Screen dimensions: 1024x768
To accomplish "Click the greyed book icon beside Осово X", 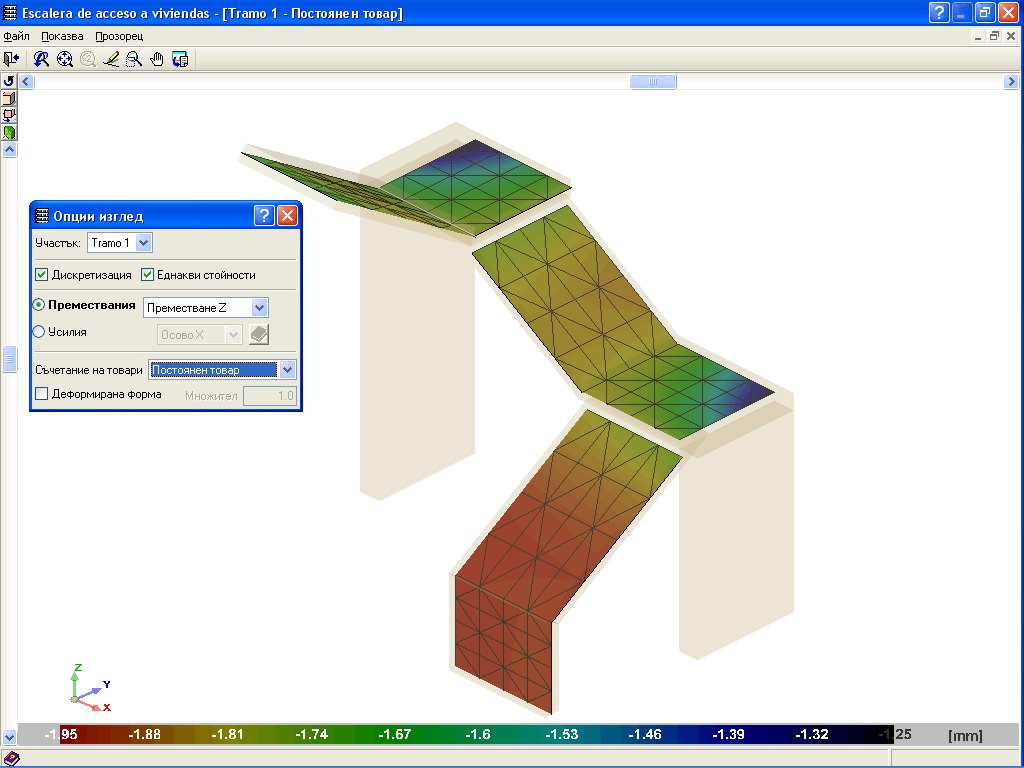I will tap(259, 334).
